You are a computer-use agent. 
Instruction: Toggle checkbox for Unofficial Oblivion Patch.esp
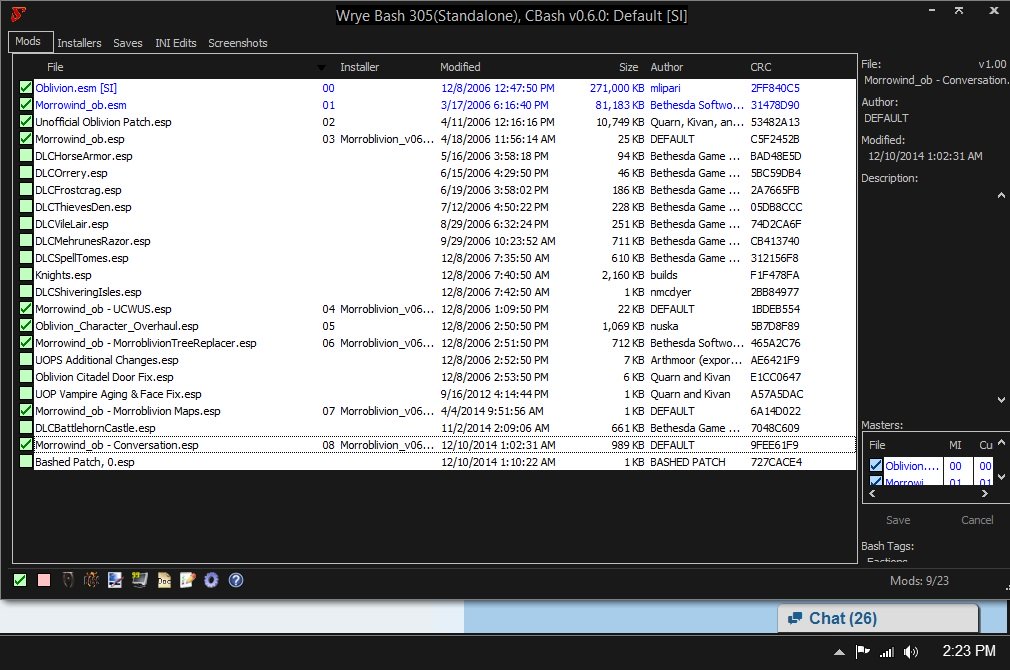[26, 122]
